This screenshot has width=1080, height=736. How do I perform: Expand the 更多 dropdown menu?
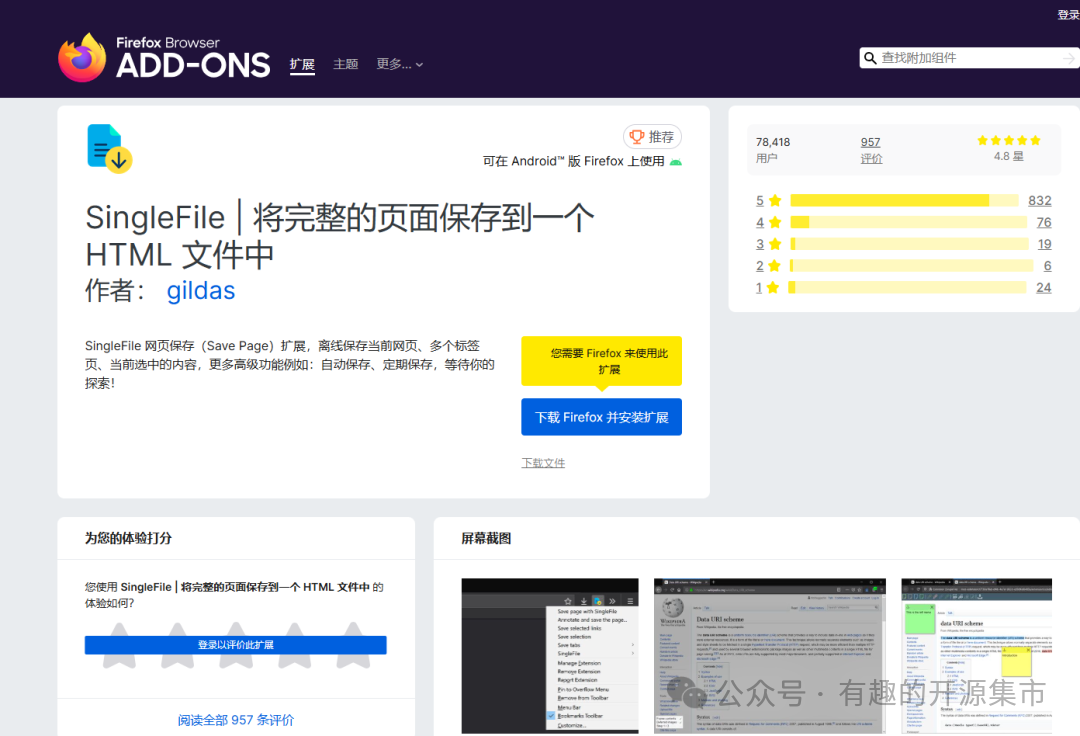tap(399, 64)
